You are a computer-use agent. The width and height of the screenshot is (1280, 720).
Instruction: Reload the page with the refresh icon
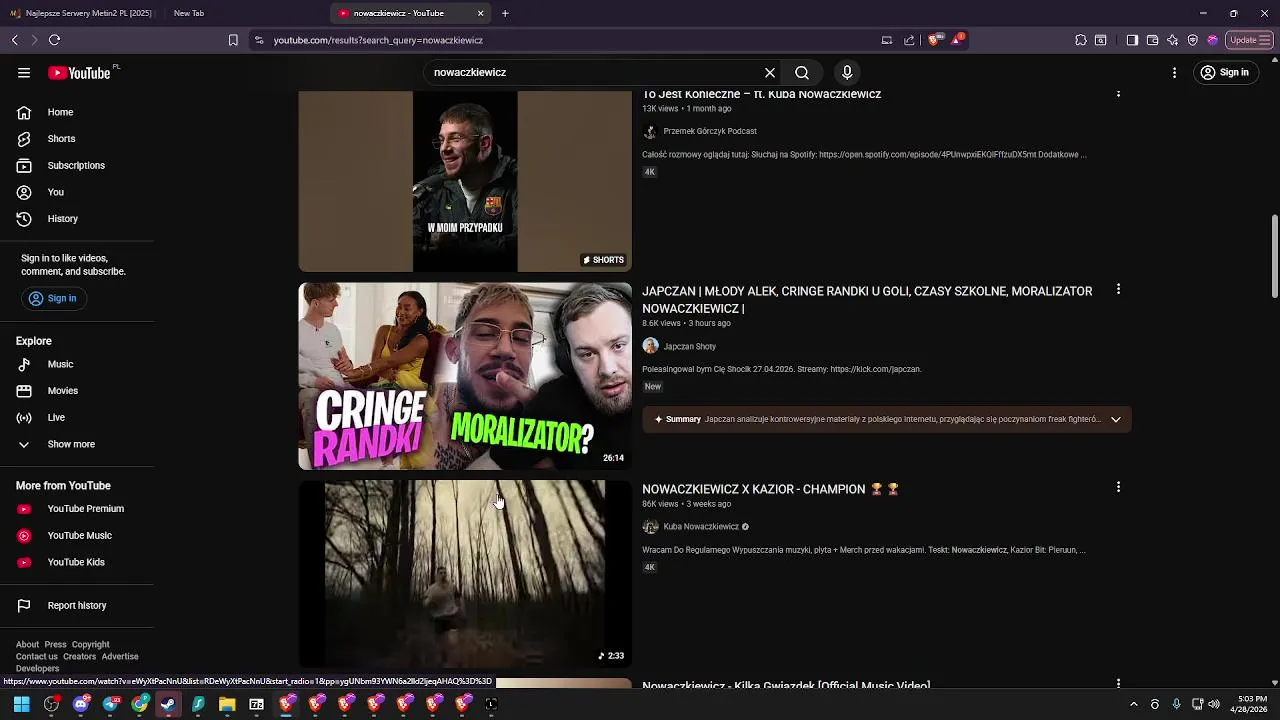[x=54, y=40]
